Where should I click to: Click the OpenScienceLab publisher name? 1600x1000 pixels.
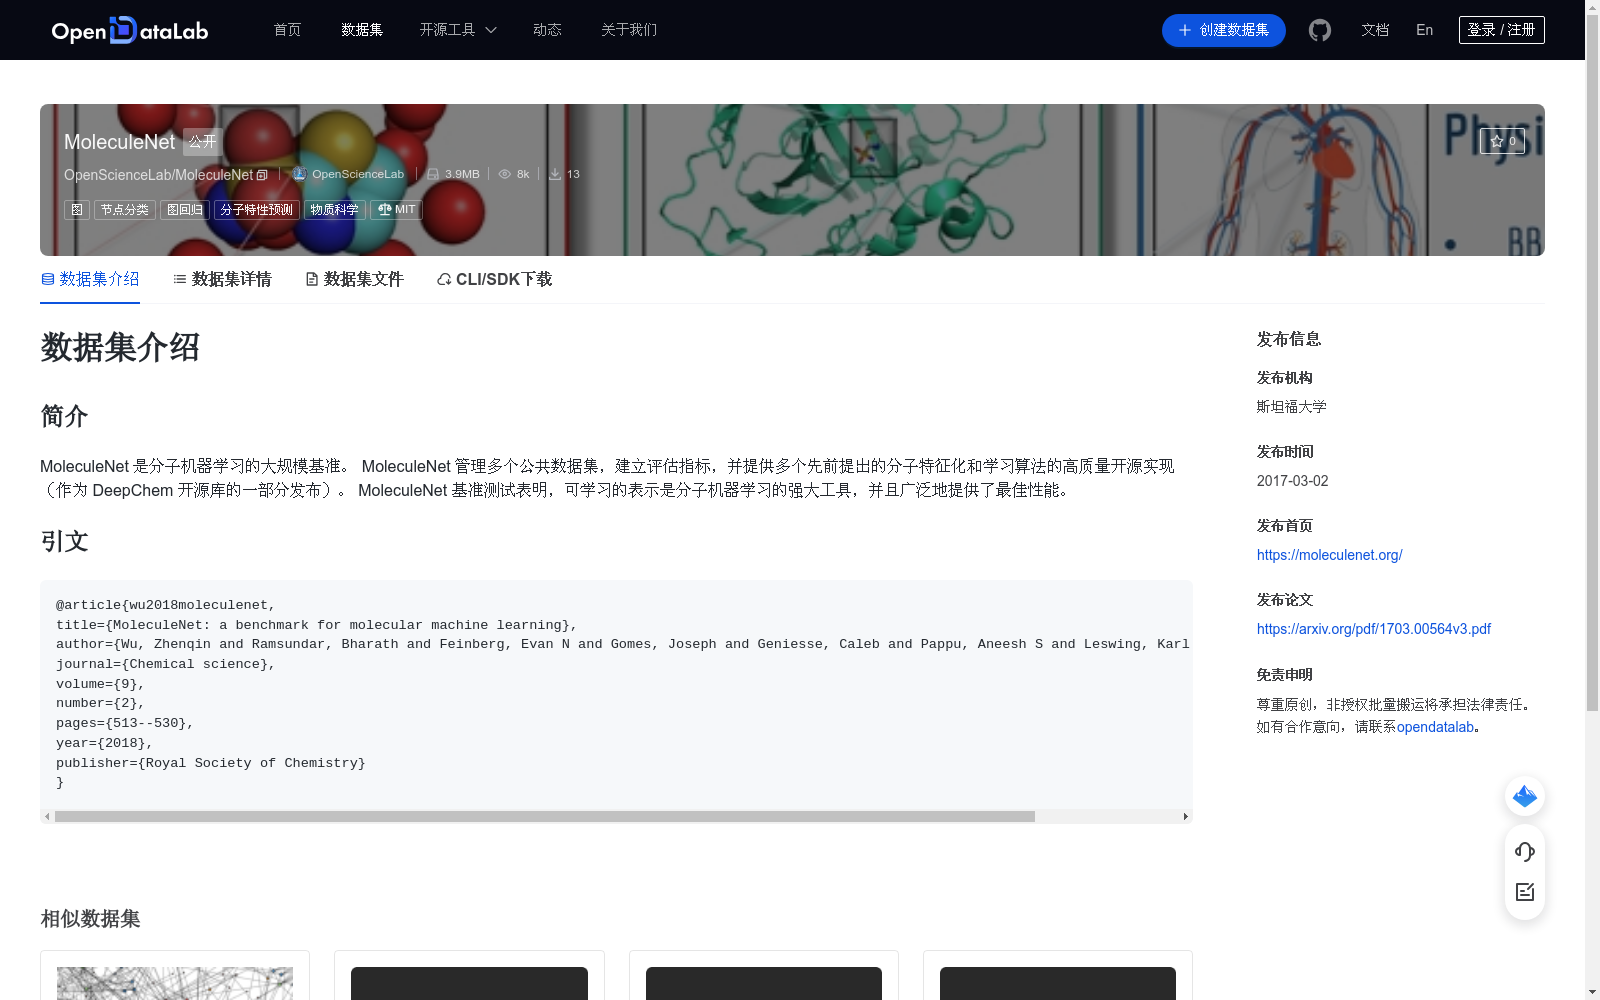pos(358,174)
